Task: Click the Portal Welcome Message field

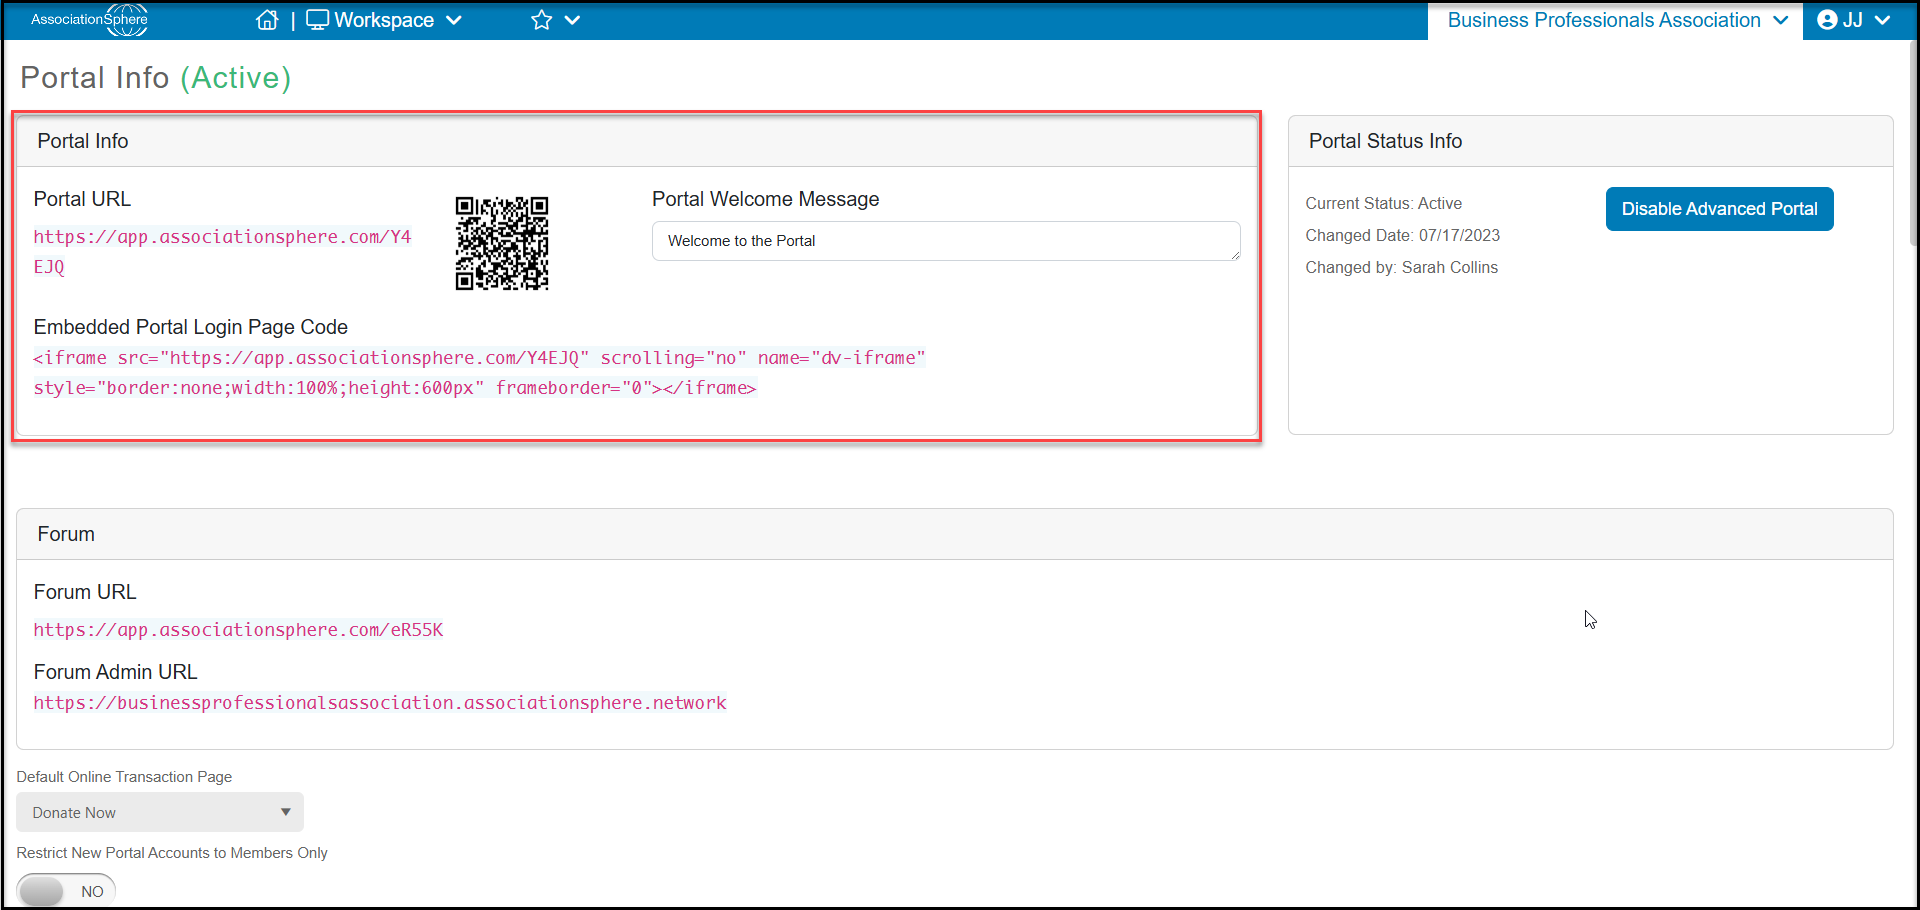Action: click(946, 241)
